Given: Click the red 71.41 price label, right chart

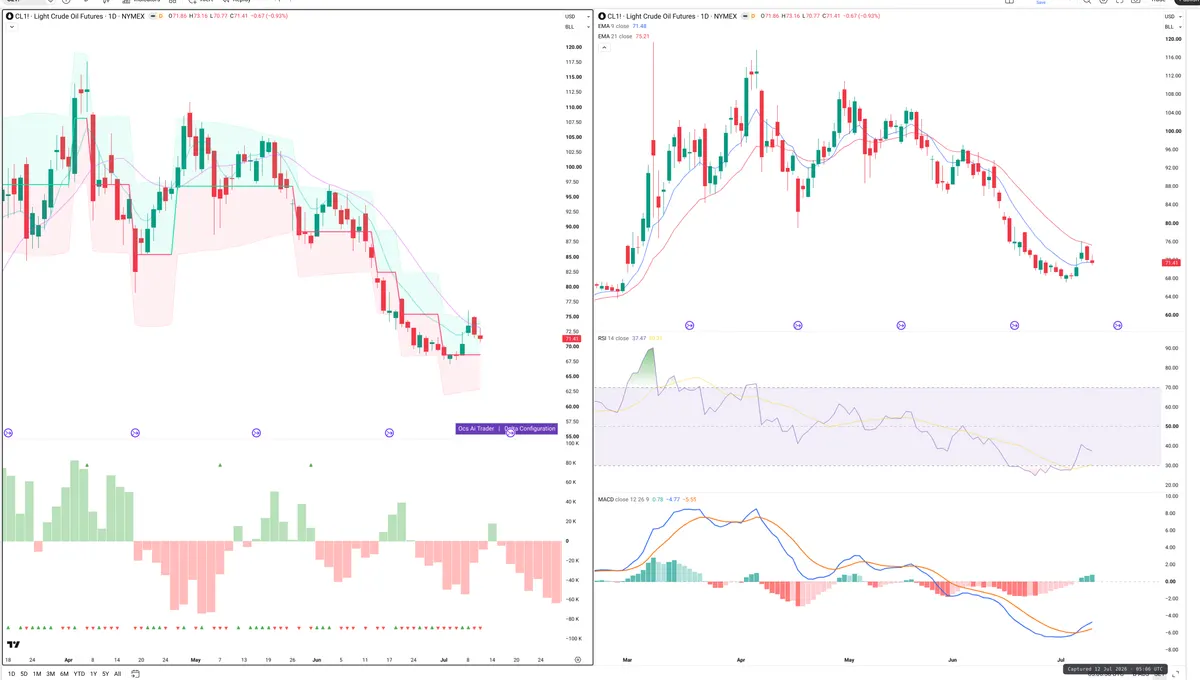Looking at the screenshot, I should coord(1172,262).
